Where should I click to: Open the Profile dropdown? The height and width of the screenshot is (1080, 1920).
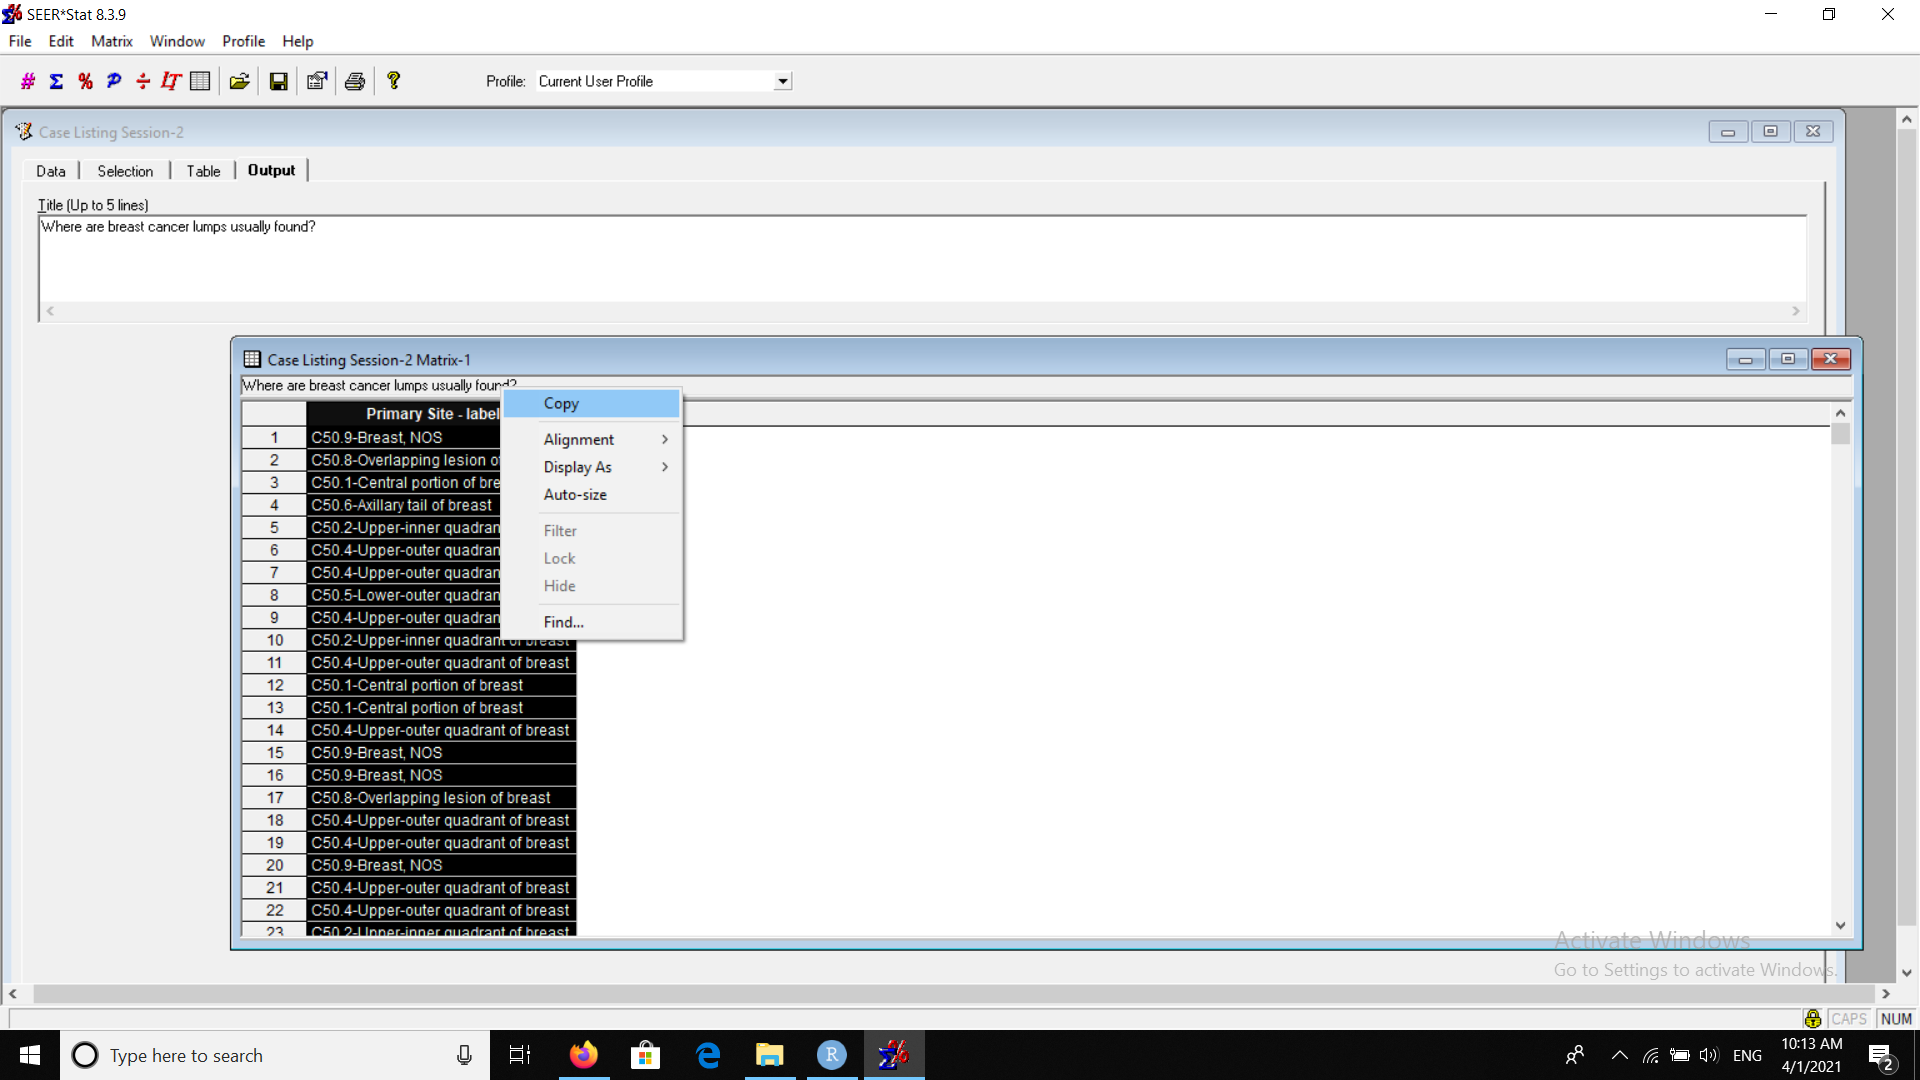[x=783, y=81]
